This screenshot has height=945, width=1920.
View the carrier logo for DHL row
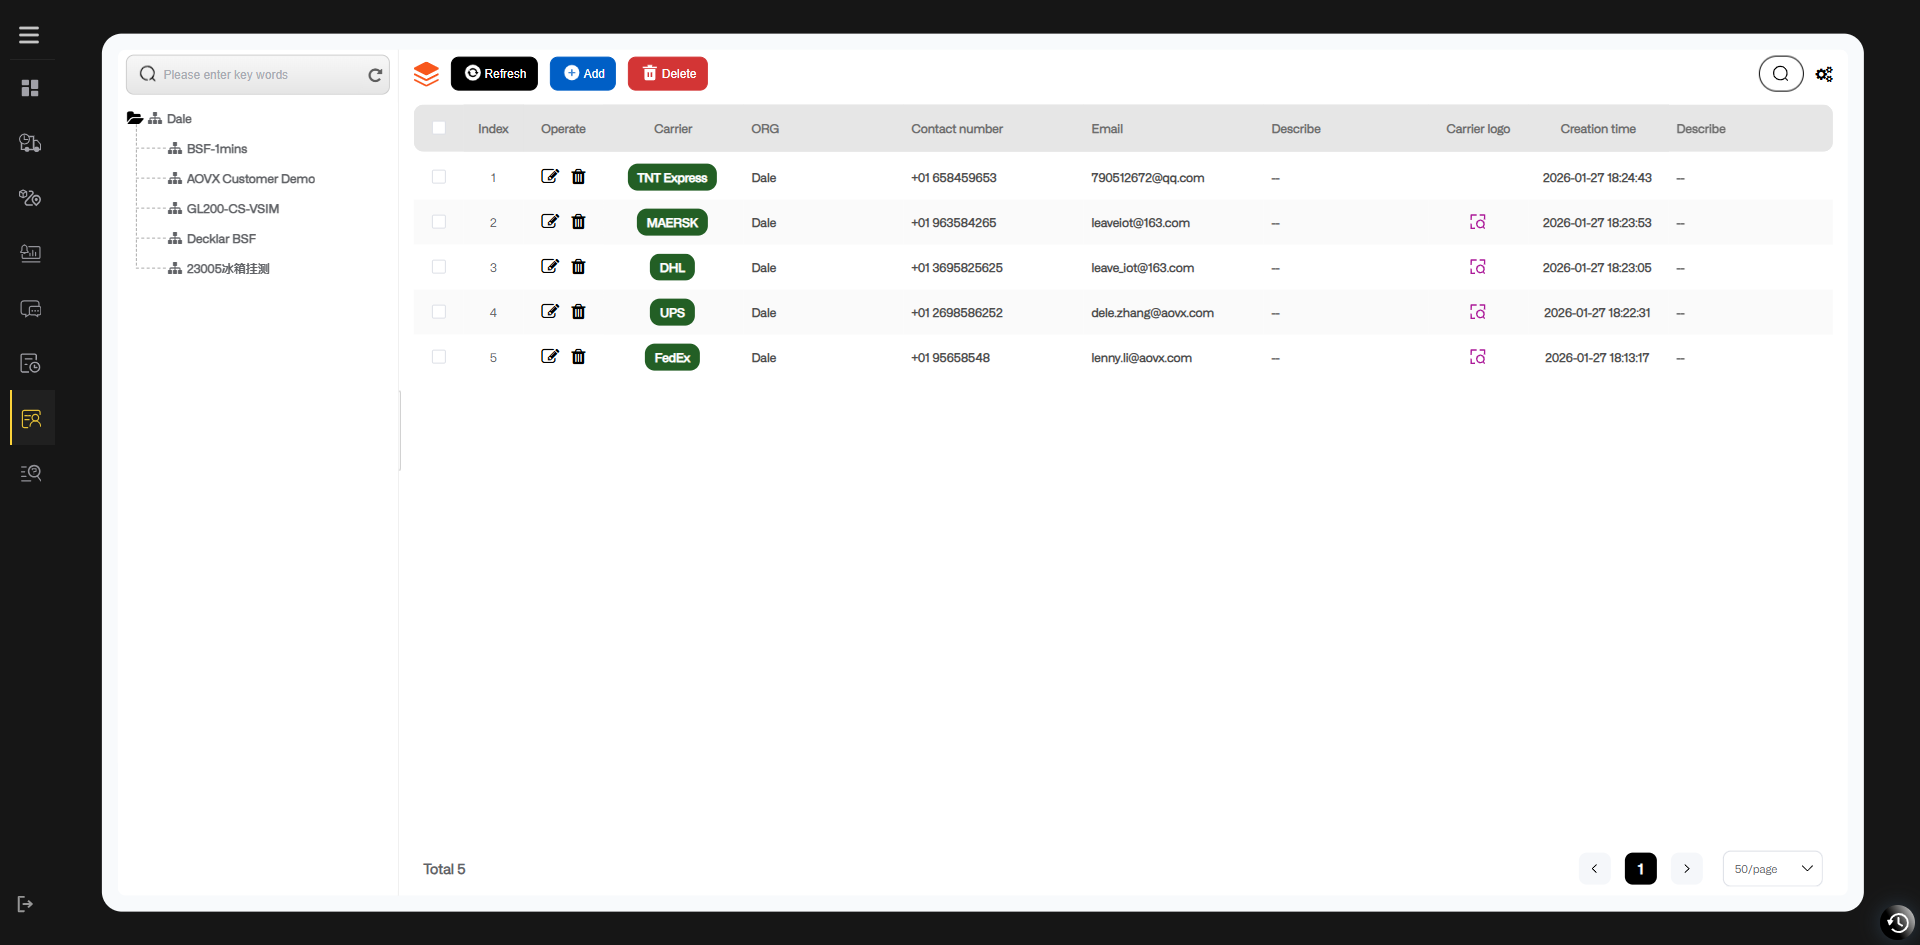[x=1477, y=267]
